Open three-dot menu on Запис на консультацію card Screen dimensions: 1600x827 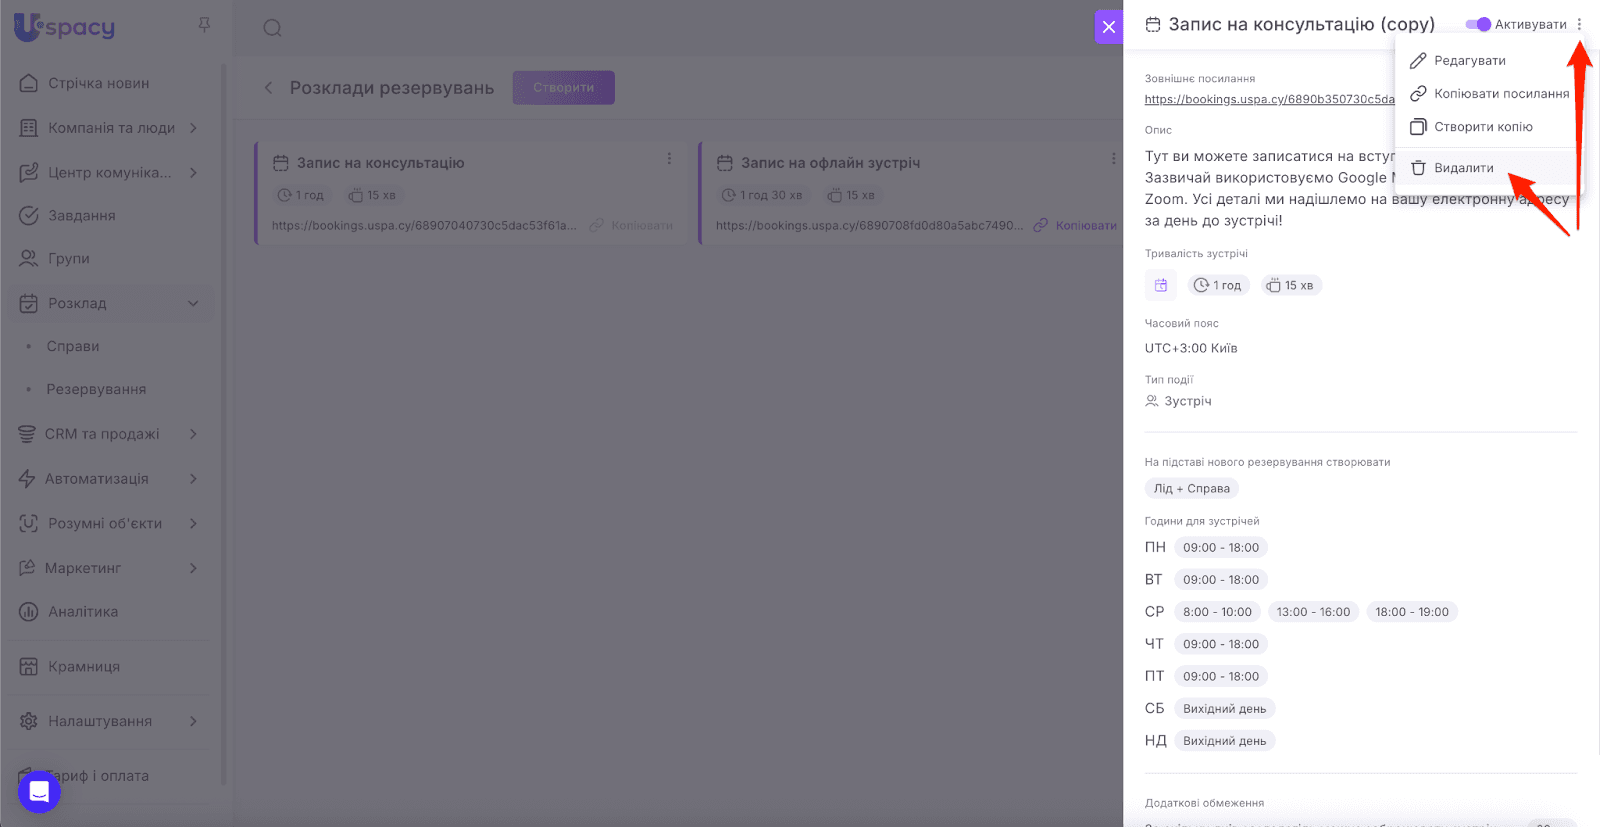[x=669, y=159]
